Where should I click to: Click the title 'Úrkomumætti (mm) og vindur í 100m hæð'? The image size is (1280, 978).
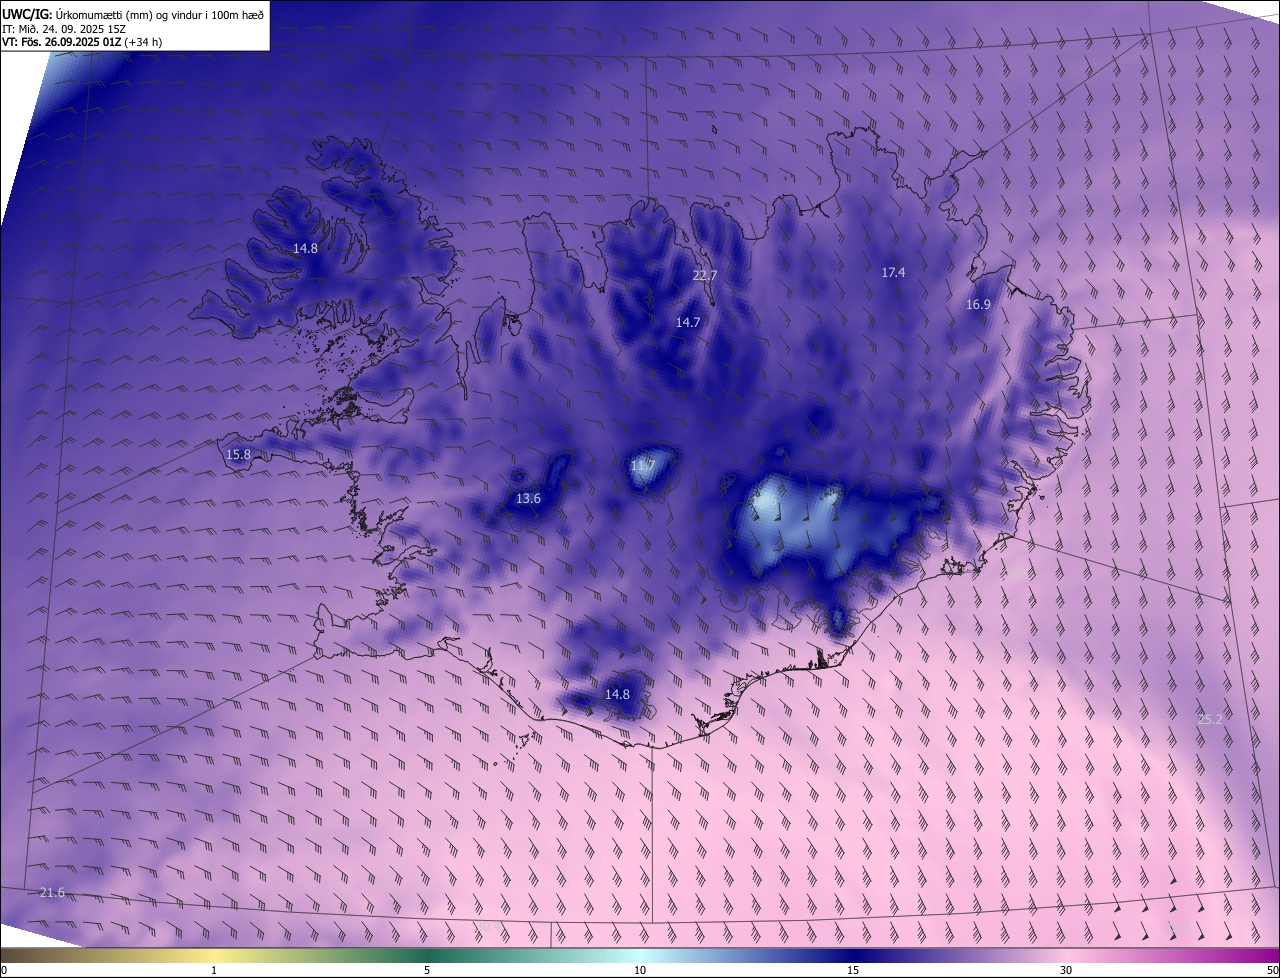159,13
